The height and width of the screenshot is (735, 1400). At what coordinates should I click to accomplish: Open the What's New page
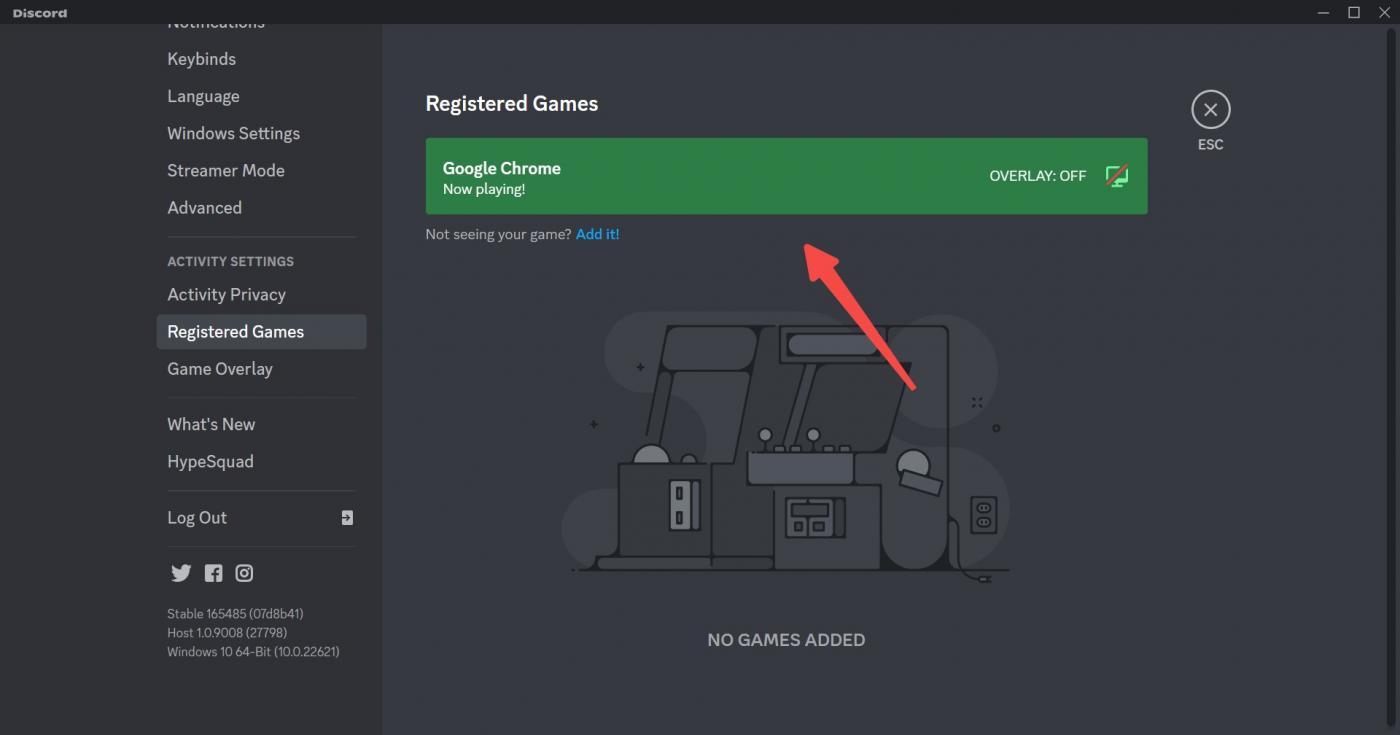tap(211, 423)
